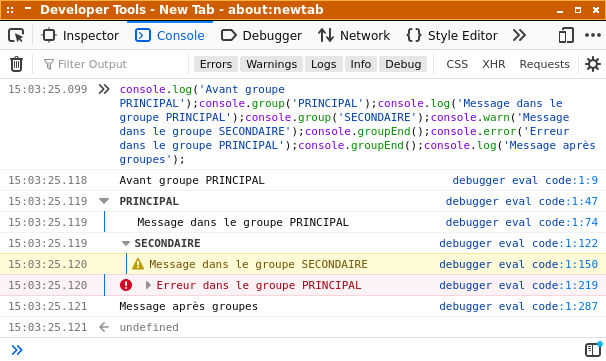Screen dimensions: 606x361
Task: Open the Inspector tab
Action: coord(80,36)
